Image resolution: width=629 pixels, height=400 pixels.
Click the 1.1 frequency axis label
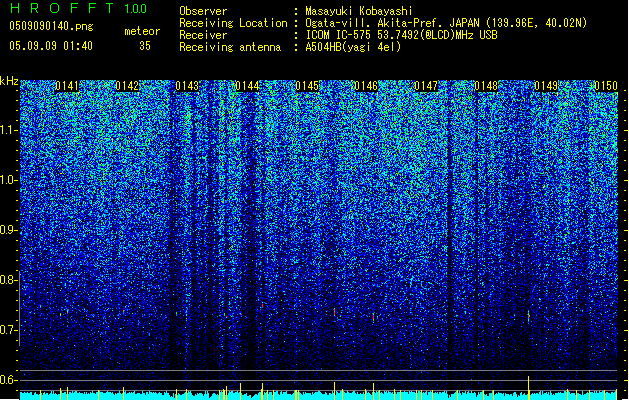(x=9, y=130)
